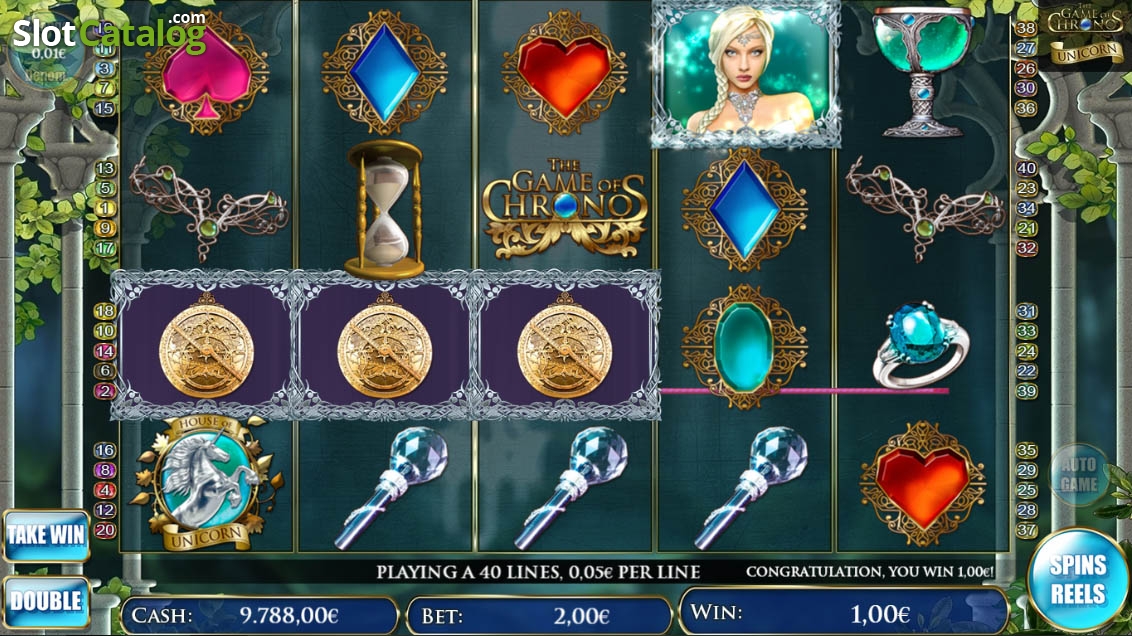Click the middle golden astrolabe symbol
1132x636 pixels.
[x=384, y=347]
